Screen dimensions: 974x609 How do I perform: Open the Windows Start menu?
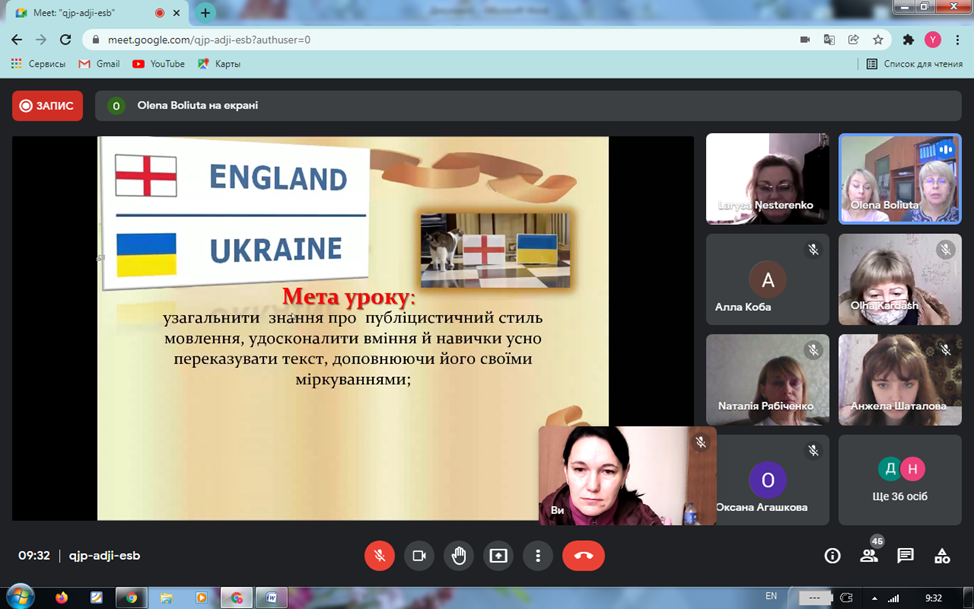[x=20, y=597]
